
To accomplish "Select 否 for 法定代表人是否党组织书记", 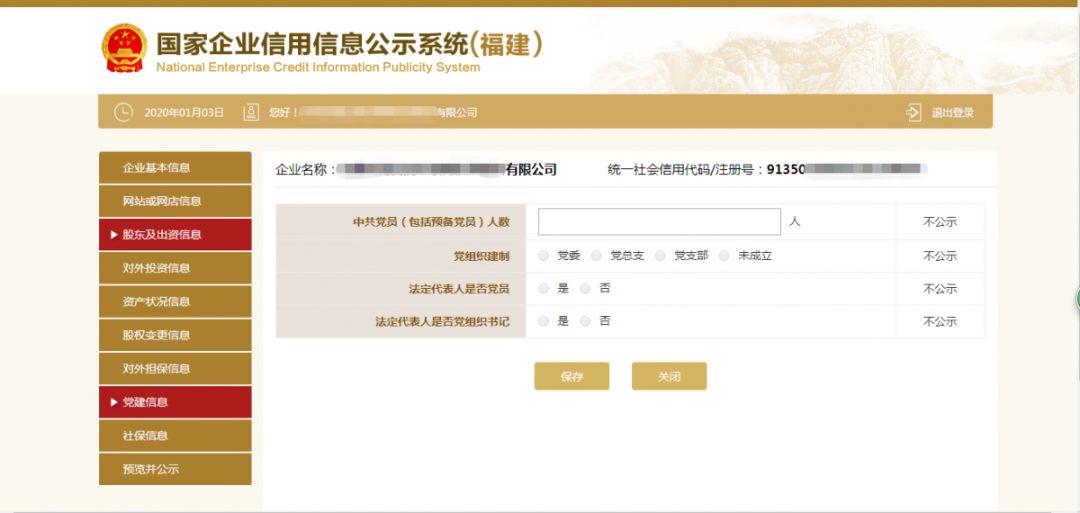I will (585, 321).
